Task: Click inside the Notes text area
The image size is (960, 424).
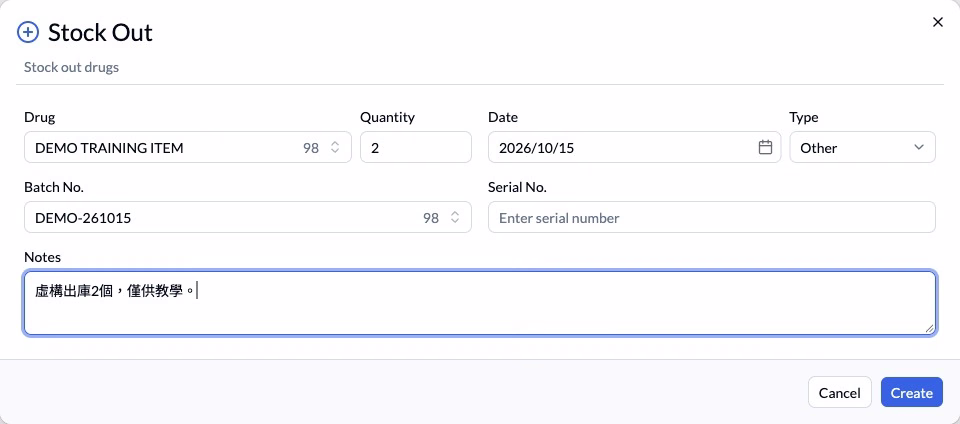Action: point(480,303)
